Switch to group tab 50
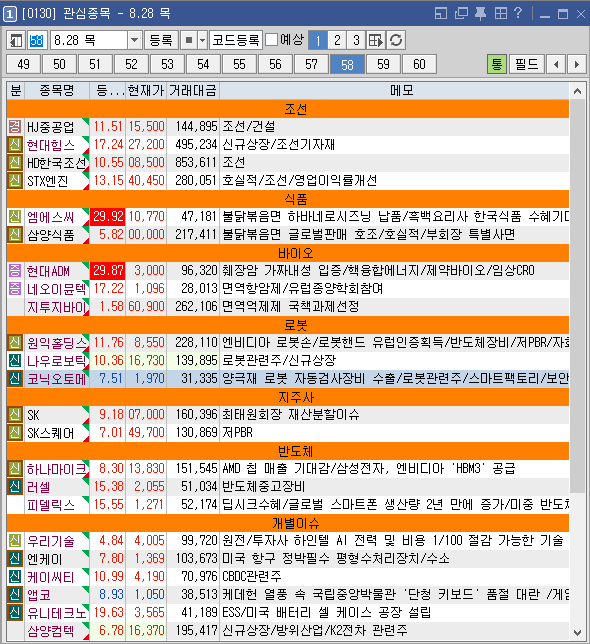Image resolution: width=590 pixels, height=644 pixels. [59, 64]
